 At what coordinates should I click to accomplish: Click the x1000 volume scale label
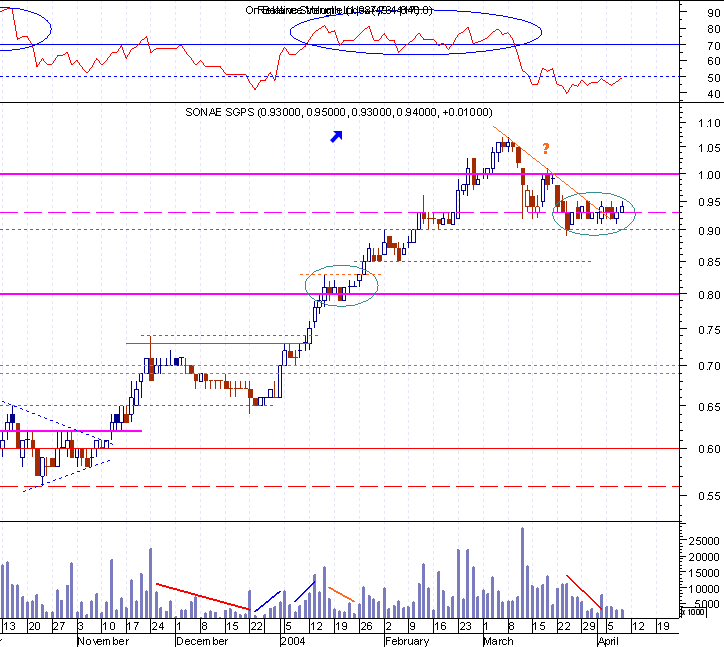click(x=694, y=612)
